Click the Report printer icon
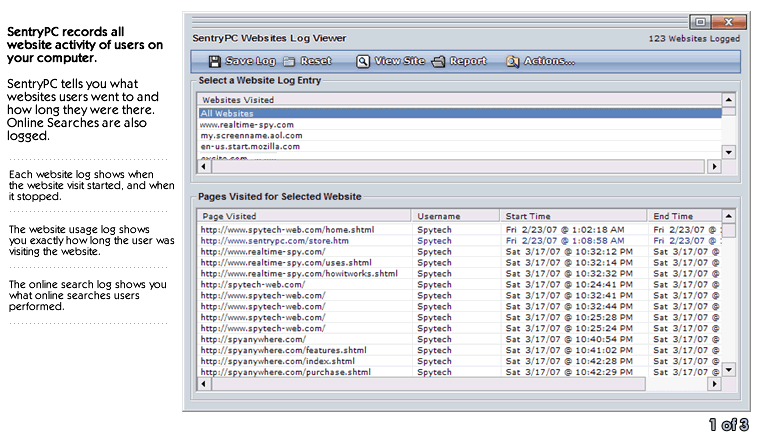 coord(438,62)
